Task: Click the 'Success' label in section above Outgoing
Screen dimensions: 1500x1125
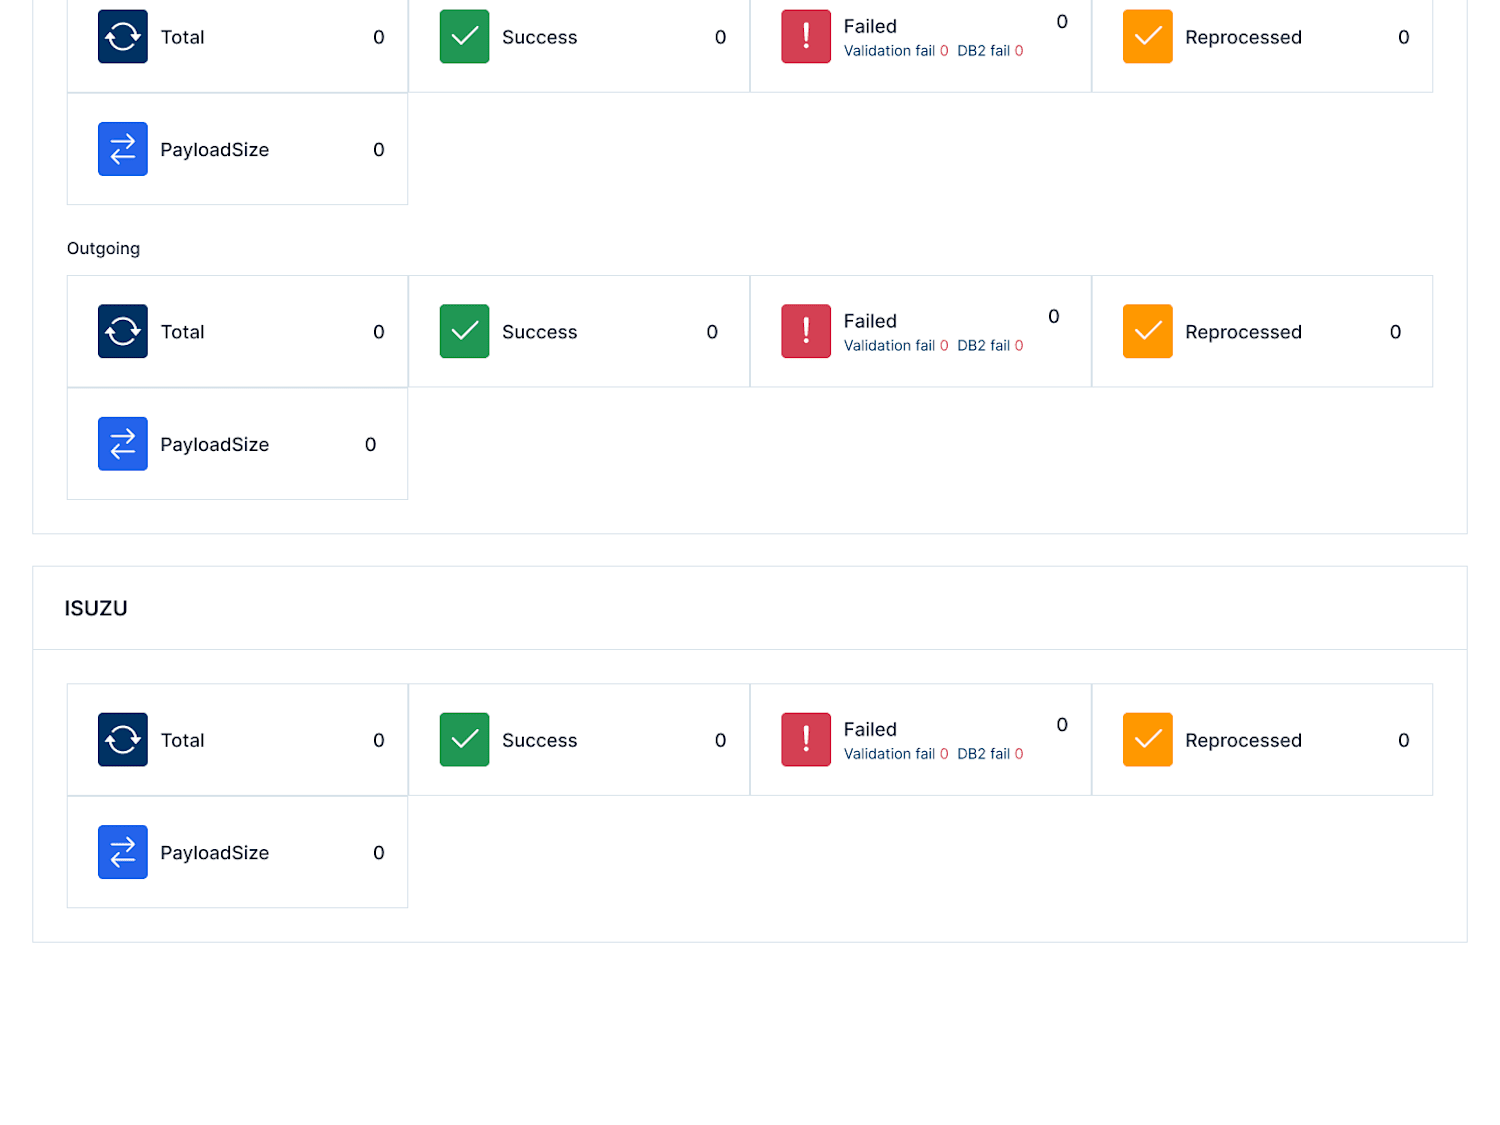Action: [x=539, y=37]
